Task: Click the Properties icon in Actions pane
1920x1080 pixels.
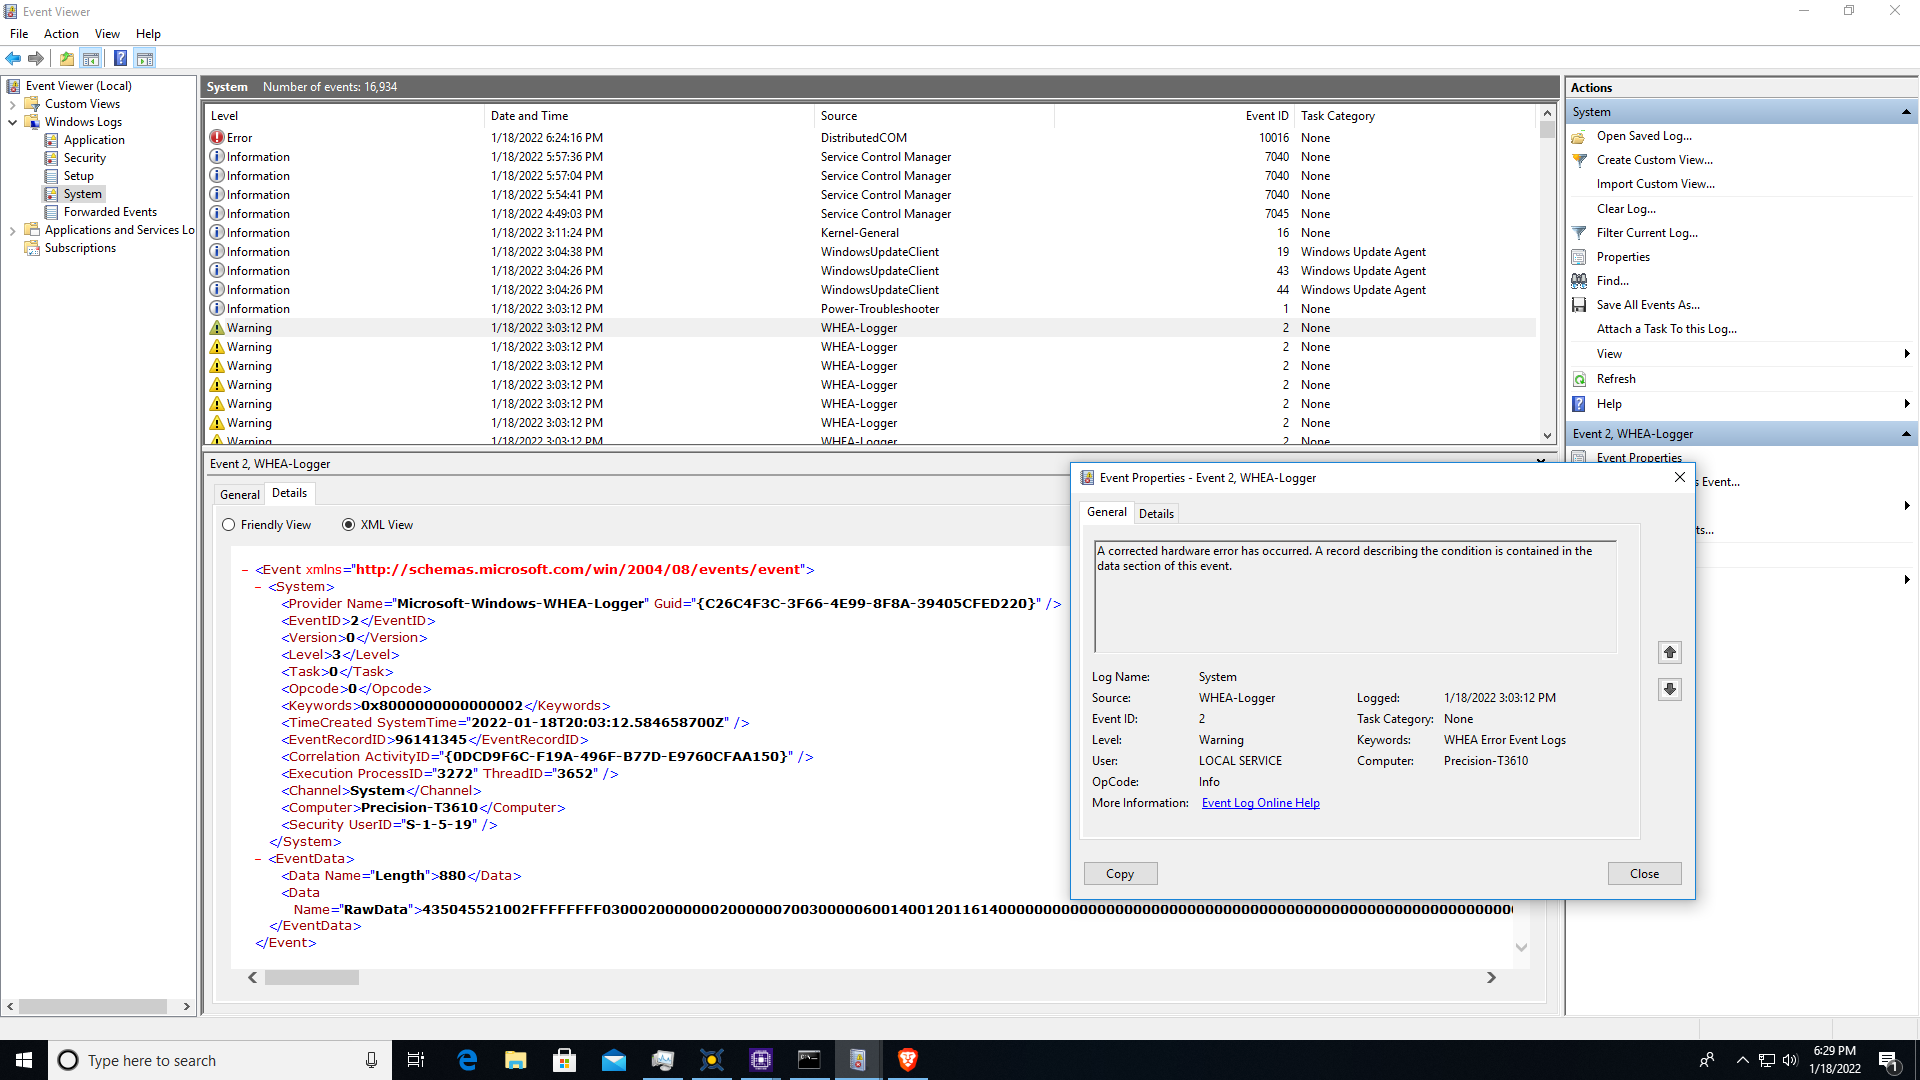Action: [x=1579, y=257]
